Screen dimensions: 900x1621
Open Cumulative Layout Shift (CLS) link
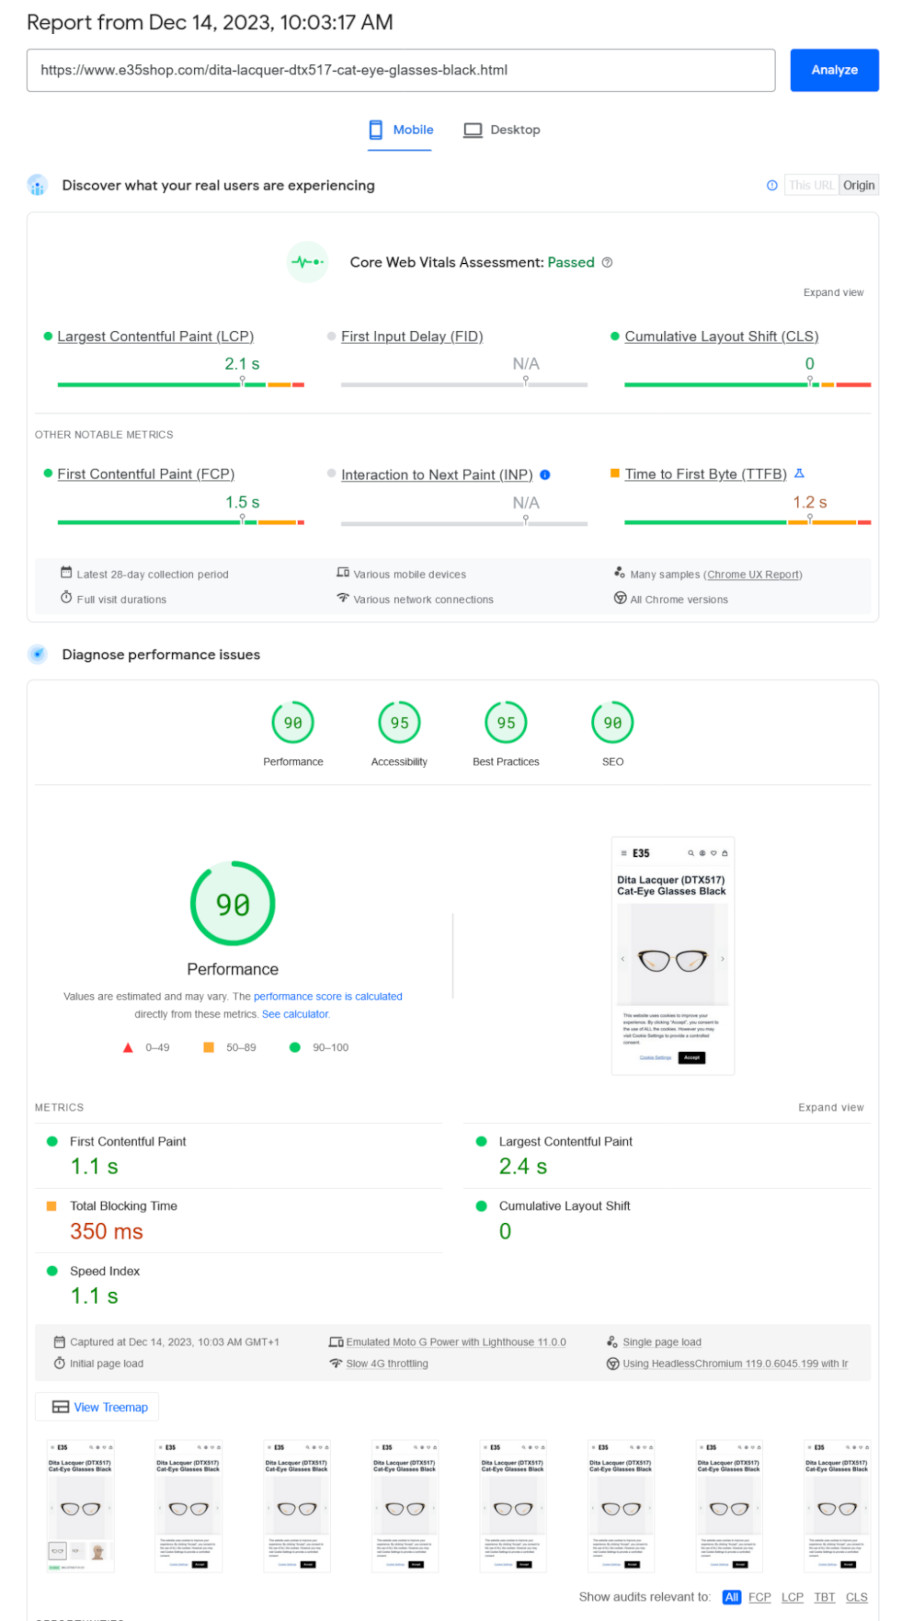[721, 336]
